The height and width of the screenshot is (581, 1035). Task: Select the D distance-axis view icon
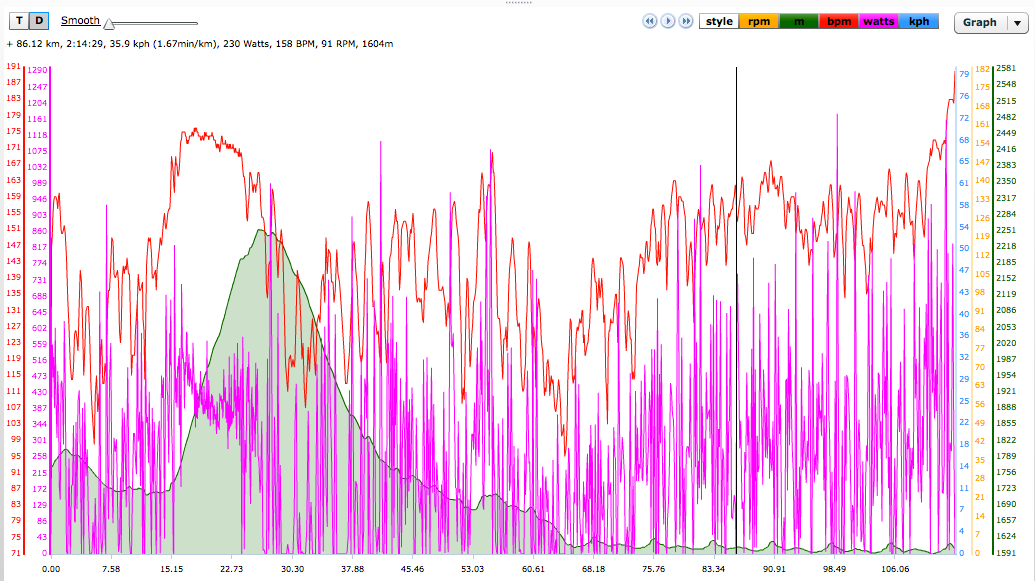coord(37,21)
